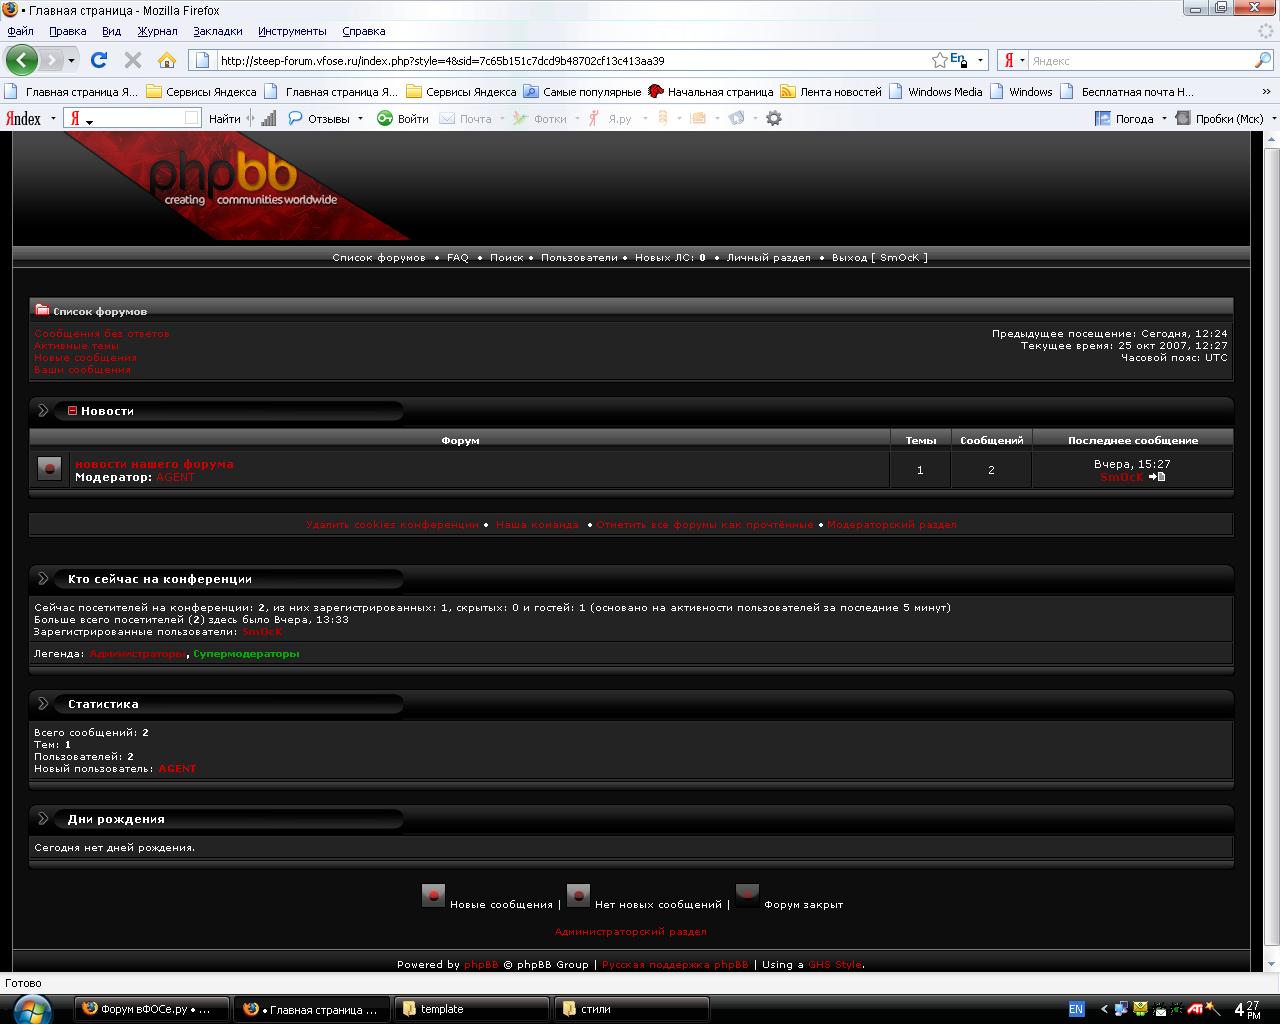Click the Firefox reload page icon
The image size is (1280, 1024).
98,60
